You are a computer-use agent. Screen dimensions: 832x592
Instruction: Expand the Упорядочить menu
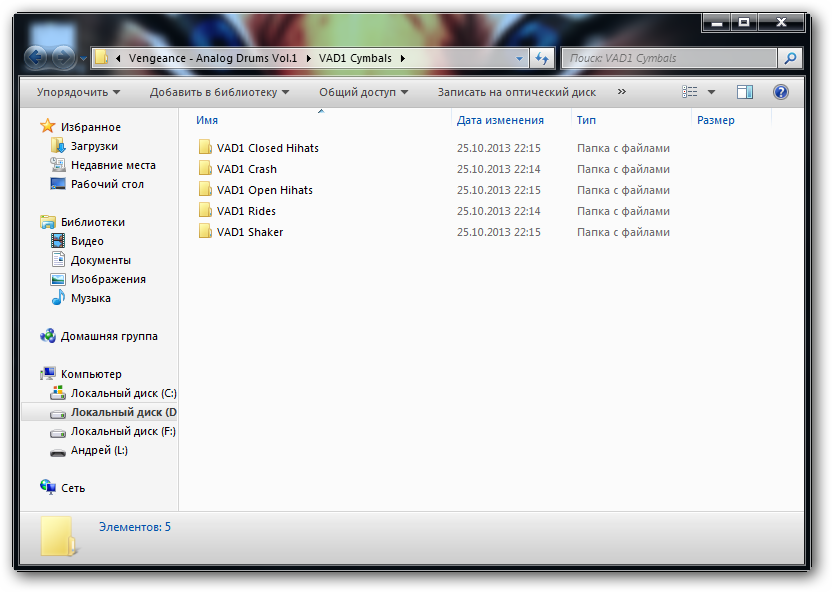click(x=78, y=92)
